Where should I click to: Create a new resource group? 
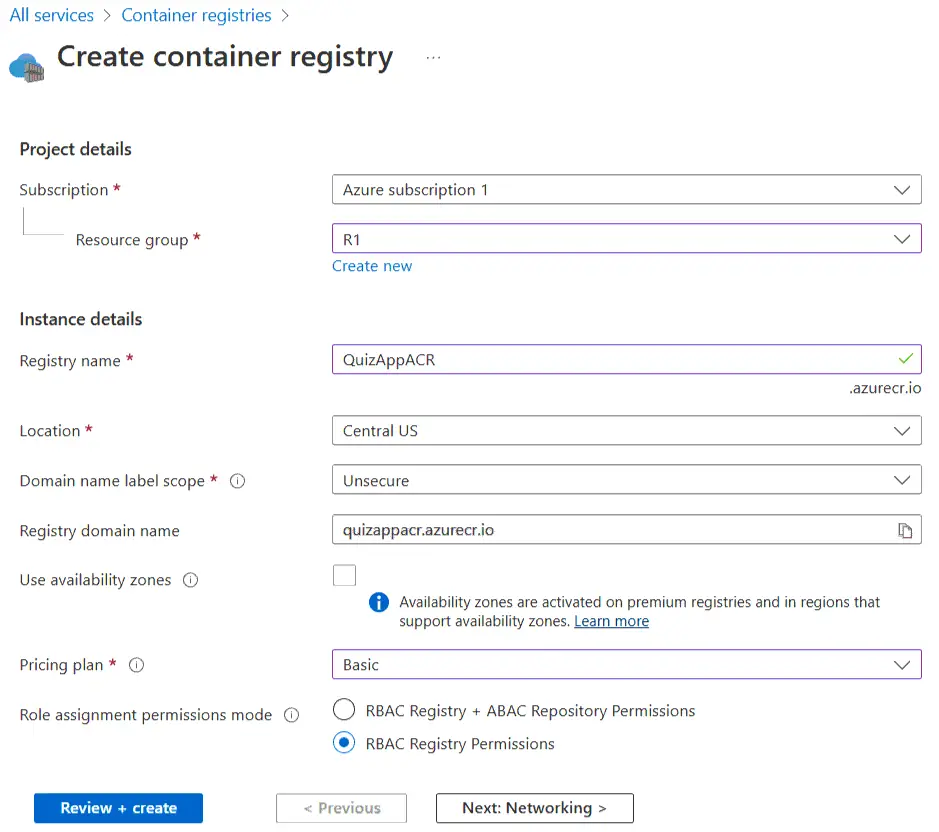(372, 265)
